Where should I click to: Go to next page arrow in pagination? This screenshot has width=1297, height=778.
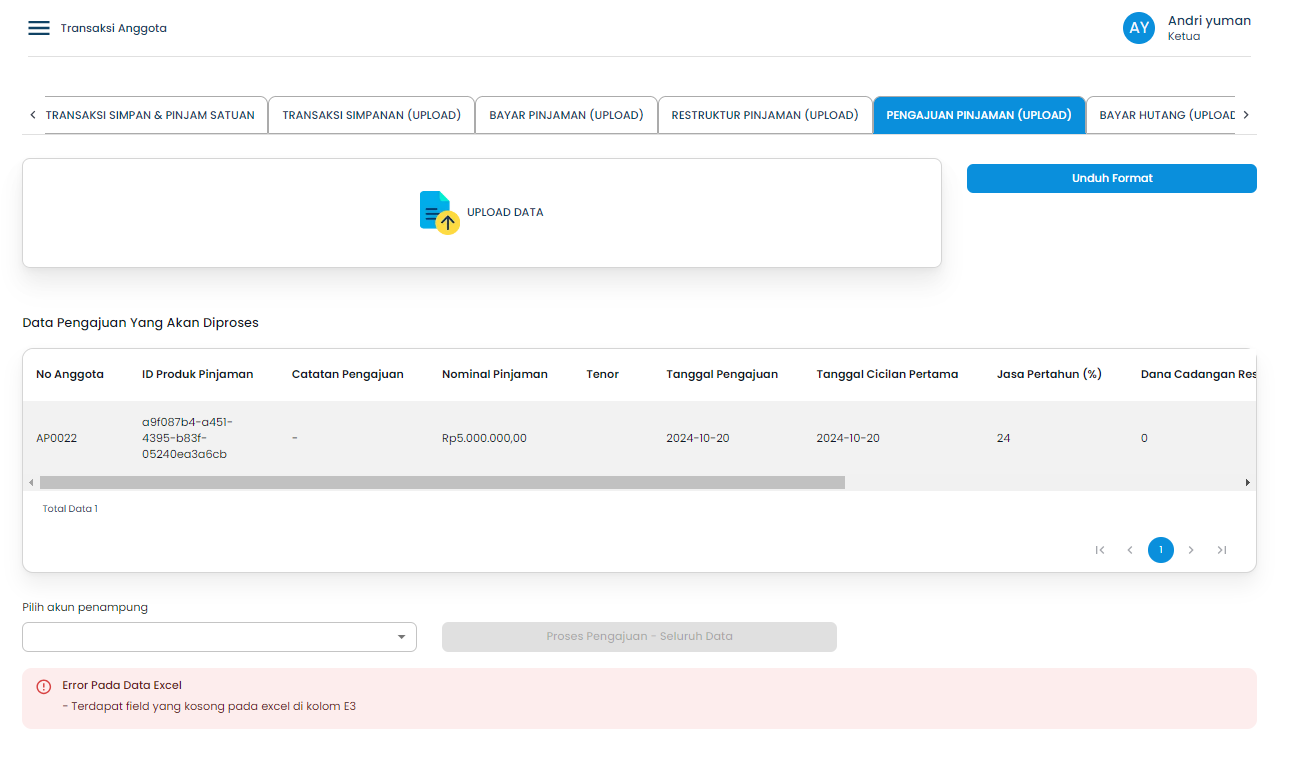(x=1191, y=550)
